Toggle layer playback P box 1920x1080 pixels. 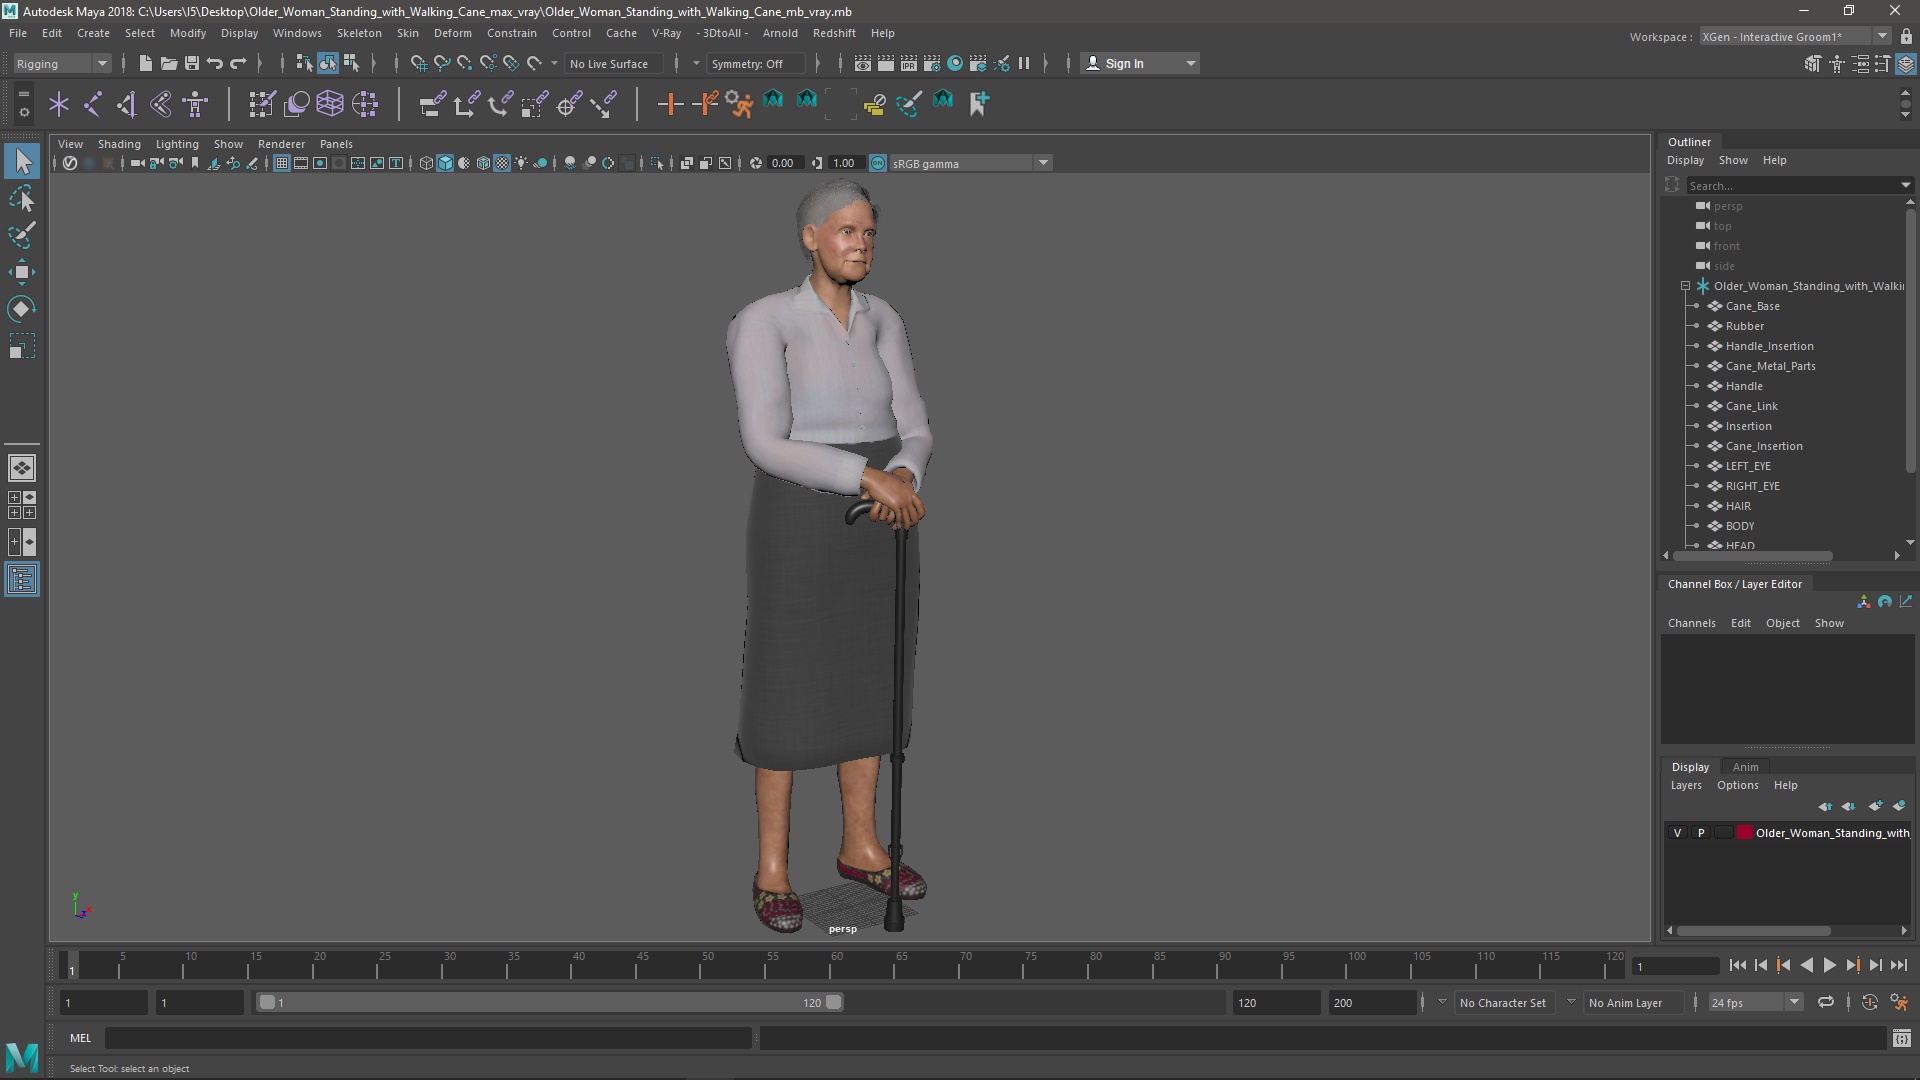pos(1701,832)
